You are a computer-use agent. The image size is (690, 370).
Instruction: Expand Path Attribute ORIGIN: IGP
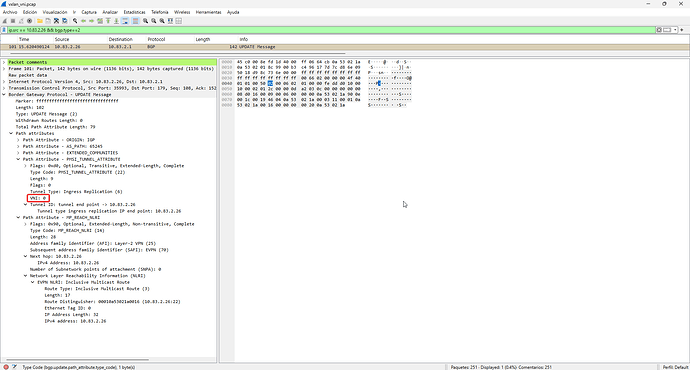point(18,140)
